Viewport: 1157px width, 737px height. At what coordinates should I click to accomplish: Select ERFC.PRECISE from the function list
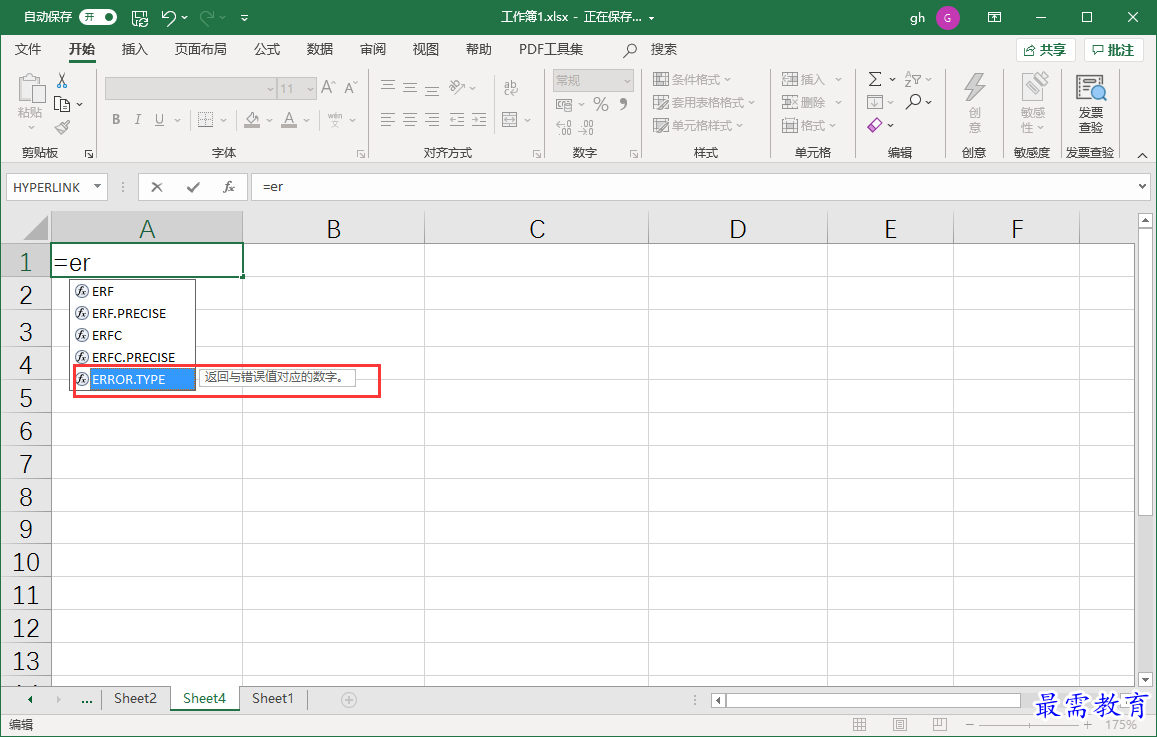click(x=133, y=357)
